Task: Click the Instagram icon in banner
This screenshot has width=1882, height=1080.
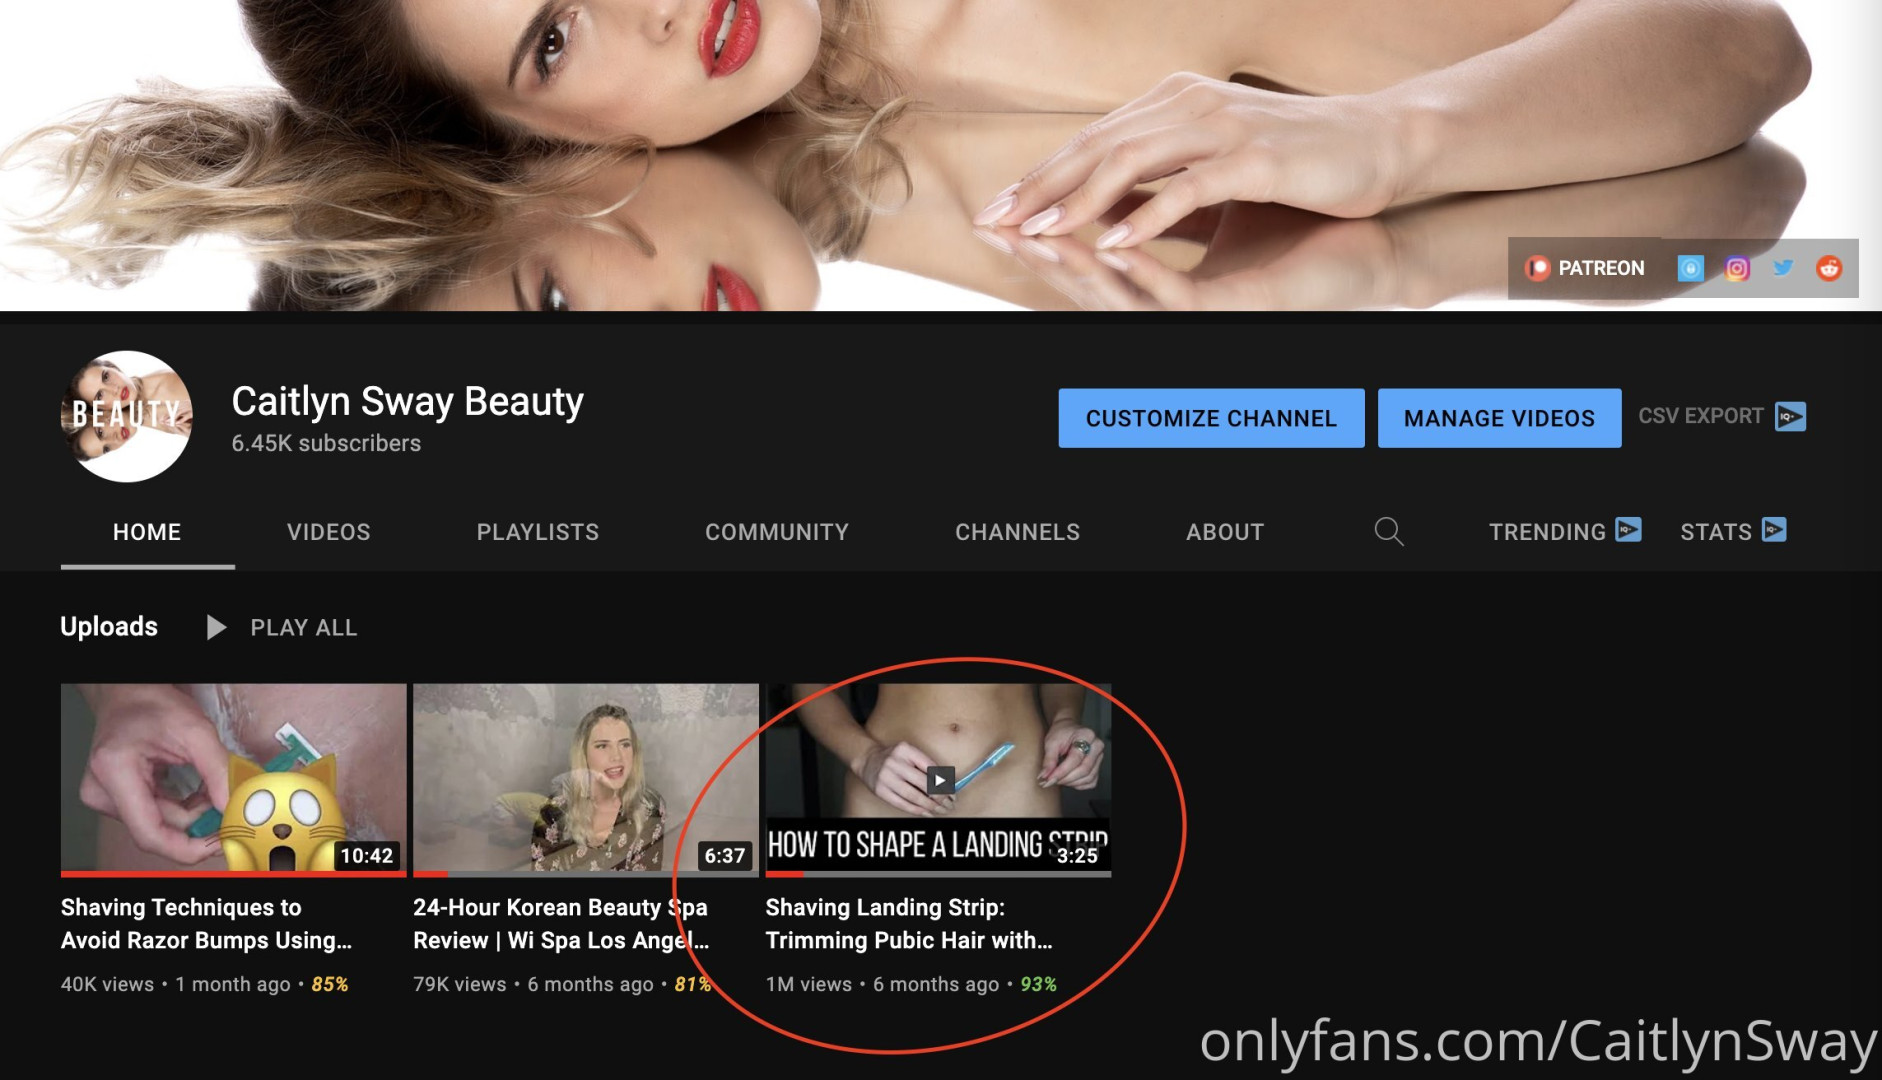Action: coord(1737,268)
